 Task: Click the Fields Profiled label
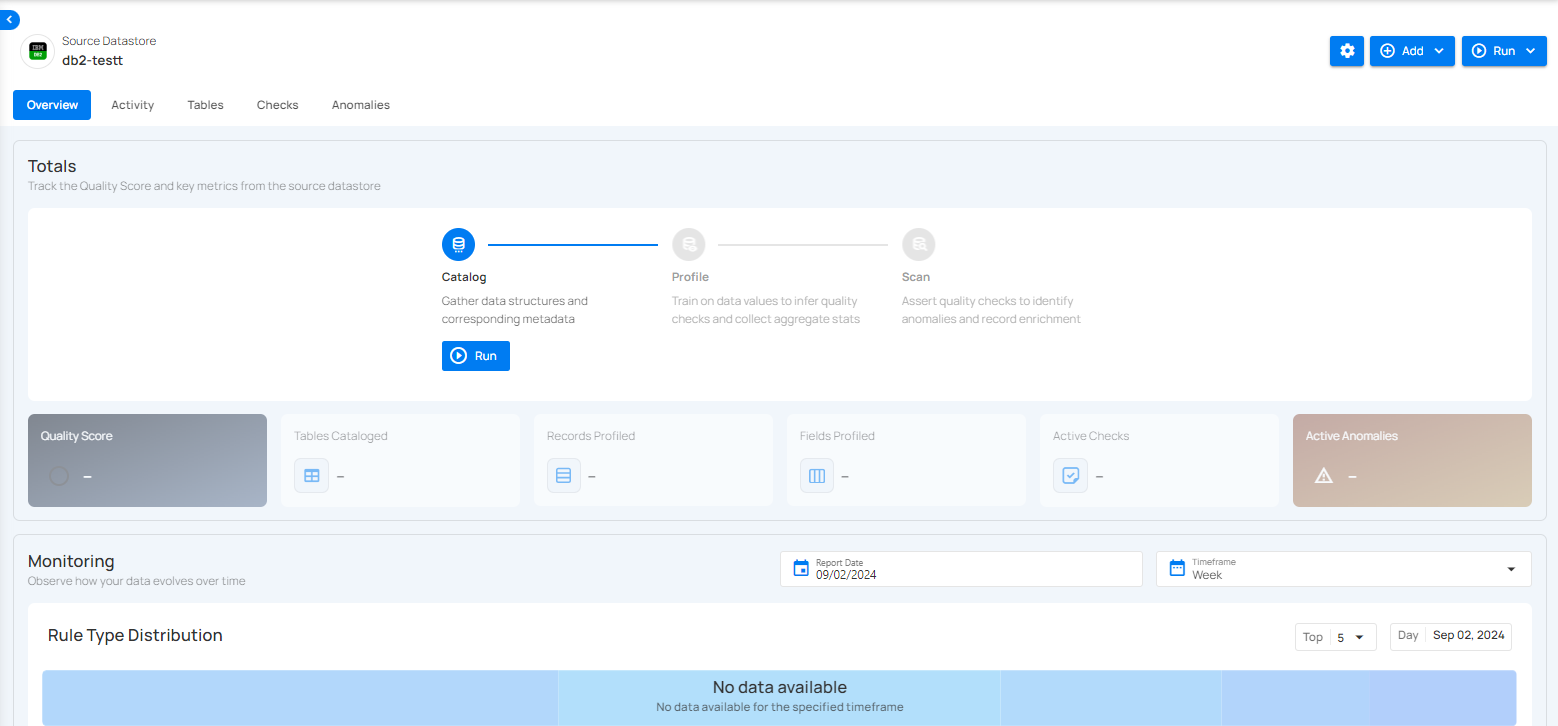point(837,436)
